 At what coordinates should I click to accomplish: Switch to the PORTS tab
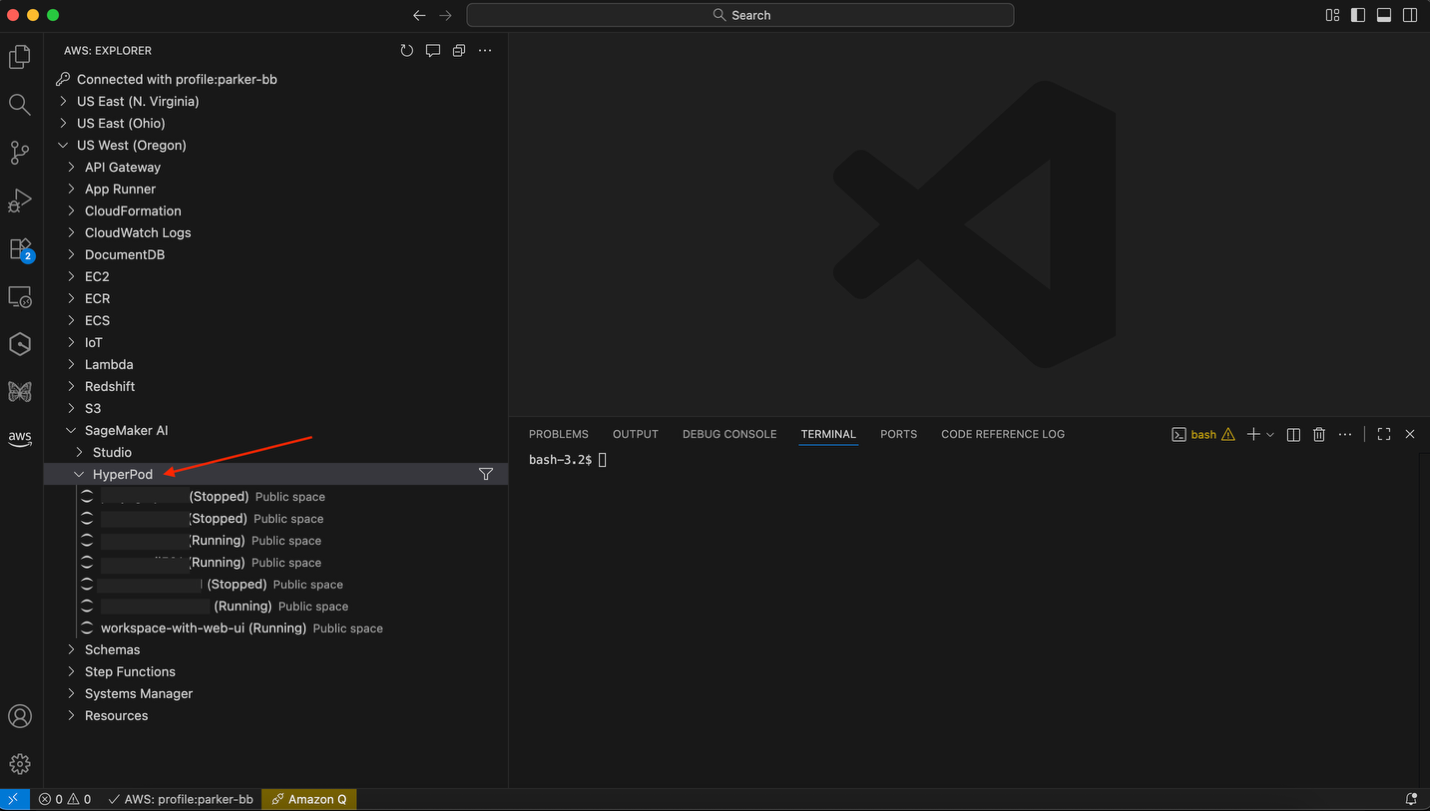click(x=898, y=434)
